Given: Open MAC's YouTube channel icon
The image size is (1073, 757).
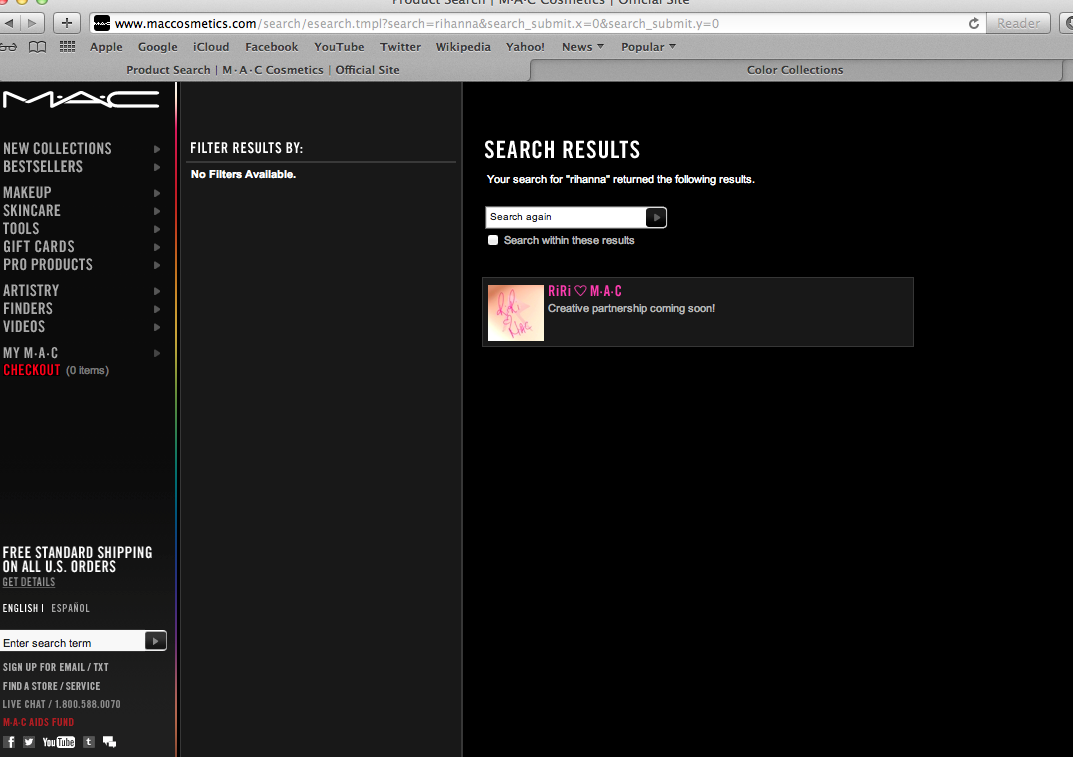Looking at the screenshot, I should pyautogui.click(x=59, y=742).
